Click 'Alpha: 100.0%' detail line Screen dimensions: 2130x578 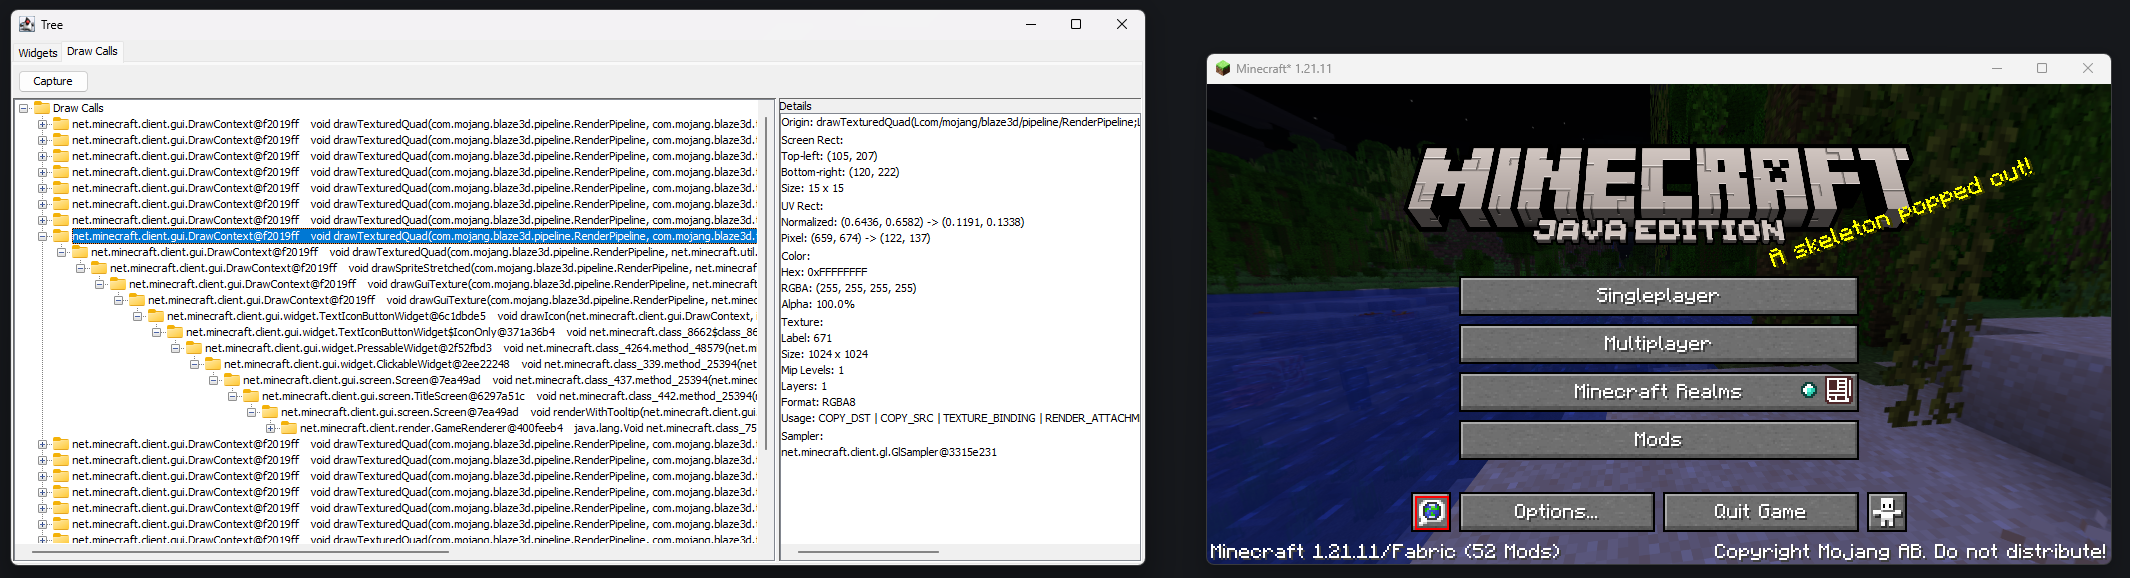tap(817, 304)
